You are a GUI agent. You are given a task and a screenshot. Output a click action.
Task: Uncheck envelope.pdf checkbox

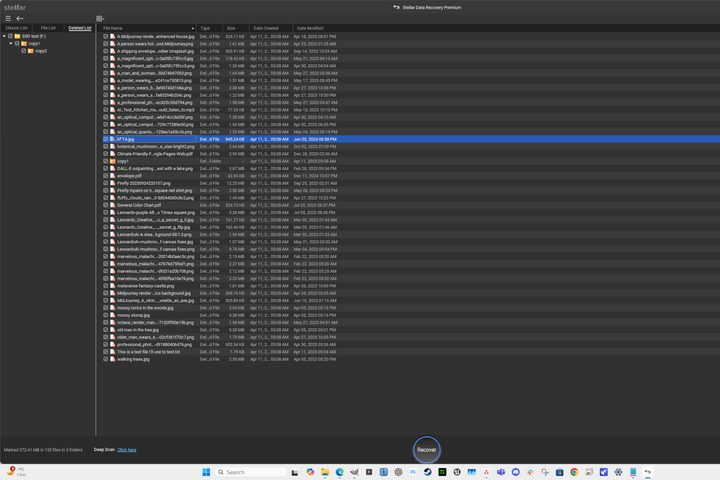pos(106,176)
